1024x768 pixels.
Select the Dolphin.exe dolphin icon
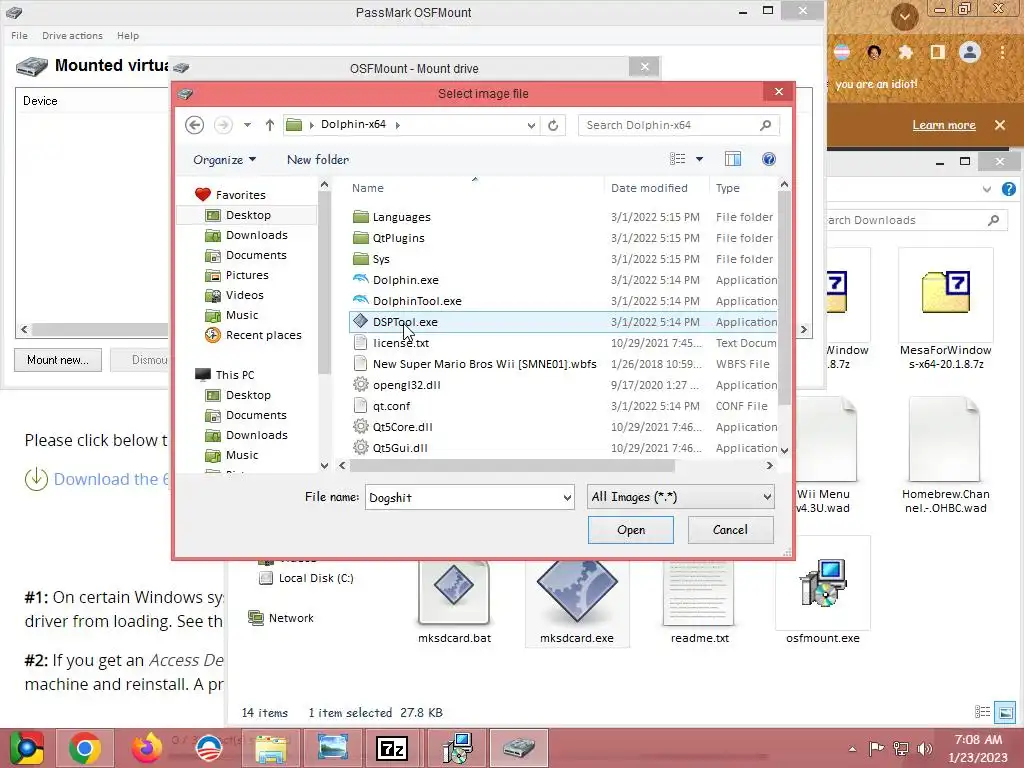[x=360, y=280]
